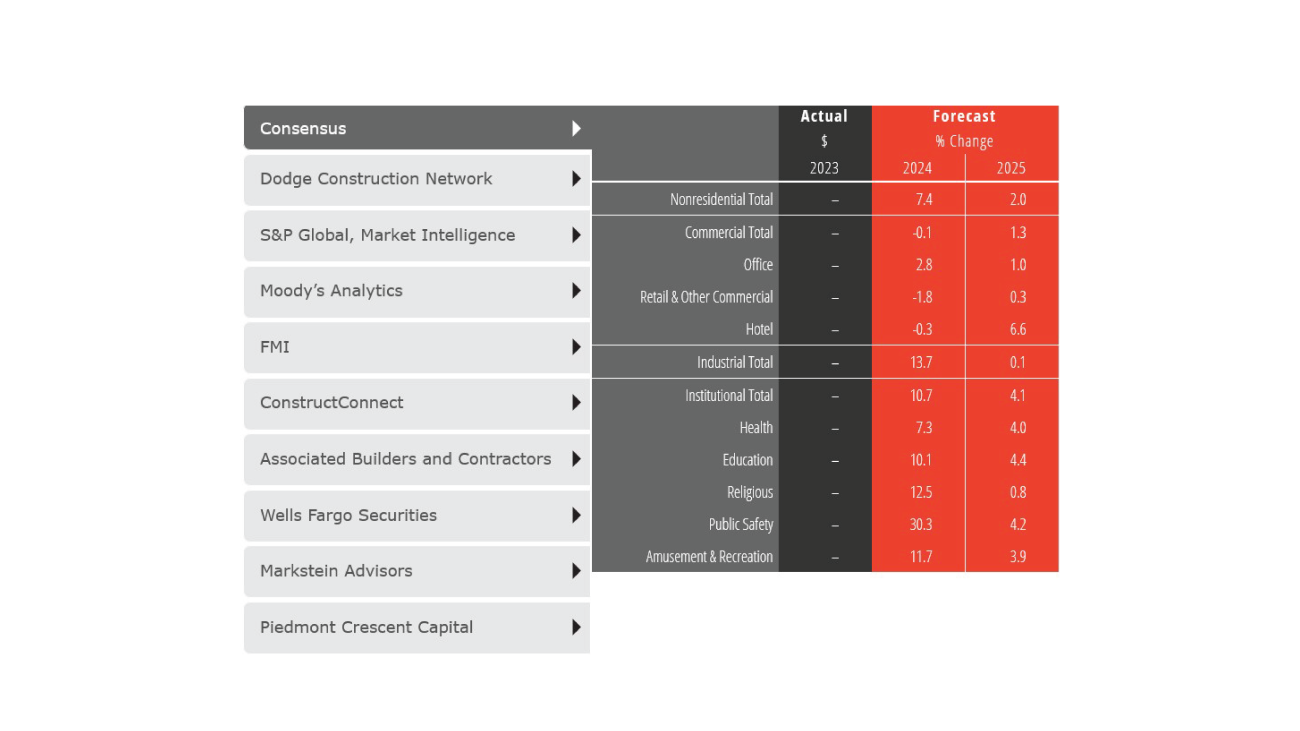Select the Consensus tab
Viewport: 1300px width, 731px height.
click(303, 128)
